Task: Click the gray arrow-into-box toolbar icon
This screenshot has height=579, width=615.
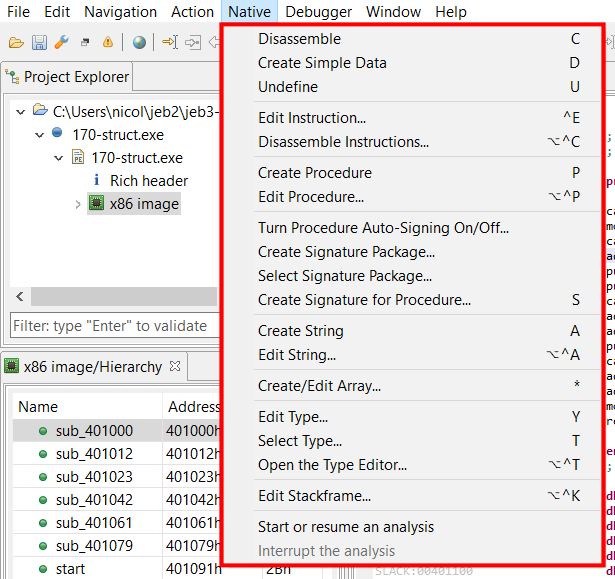Action: [x=193, y=42]
